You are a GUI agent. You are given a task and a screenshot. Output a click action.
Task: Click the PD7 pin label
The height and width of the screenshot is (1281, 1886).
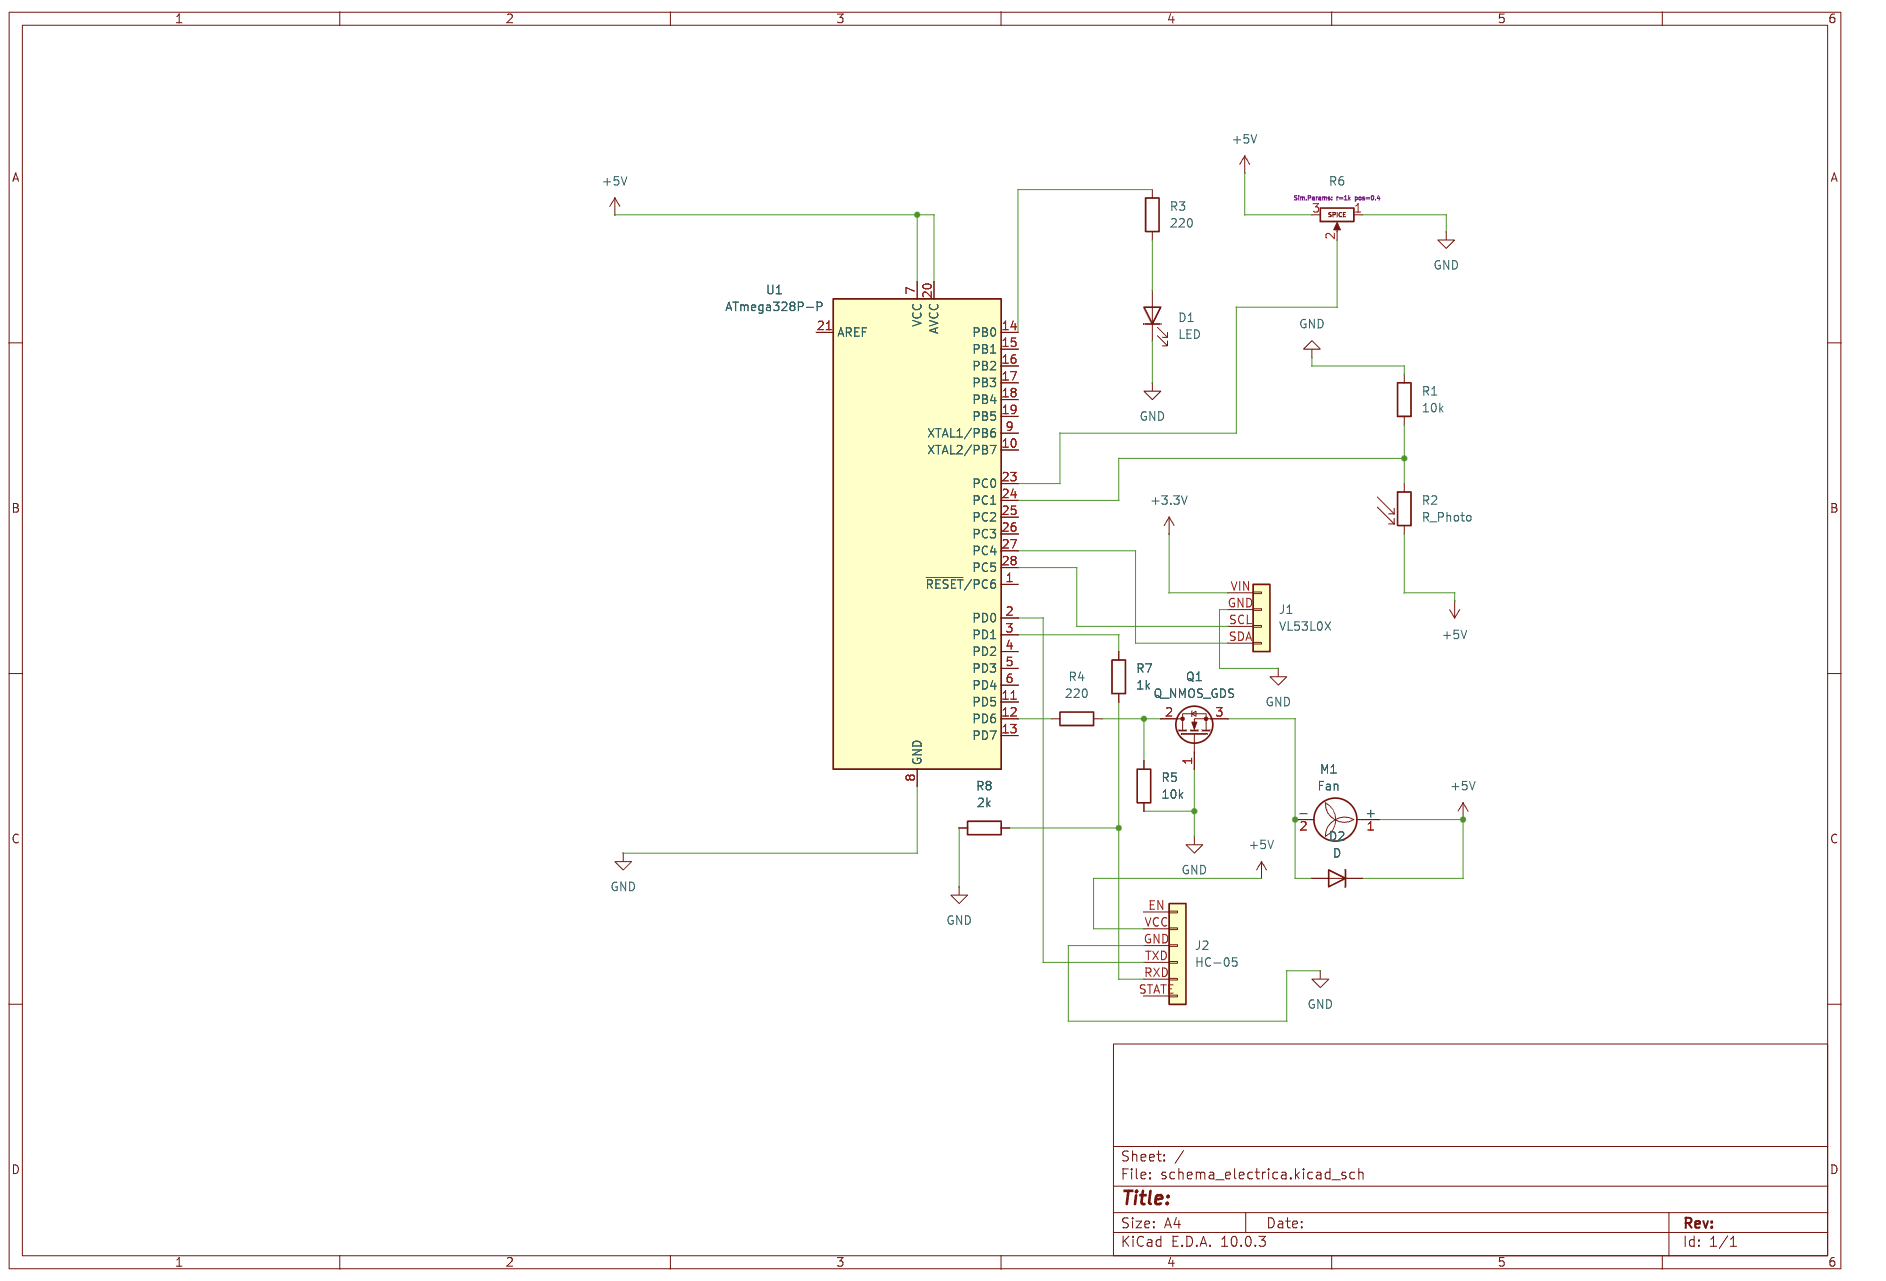[984, 736]
